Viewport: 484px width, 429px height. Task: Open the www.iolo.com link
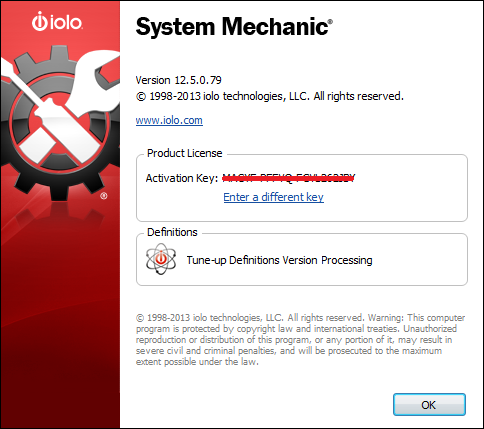coord(169,120)
